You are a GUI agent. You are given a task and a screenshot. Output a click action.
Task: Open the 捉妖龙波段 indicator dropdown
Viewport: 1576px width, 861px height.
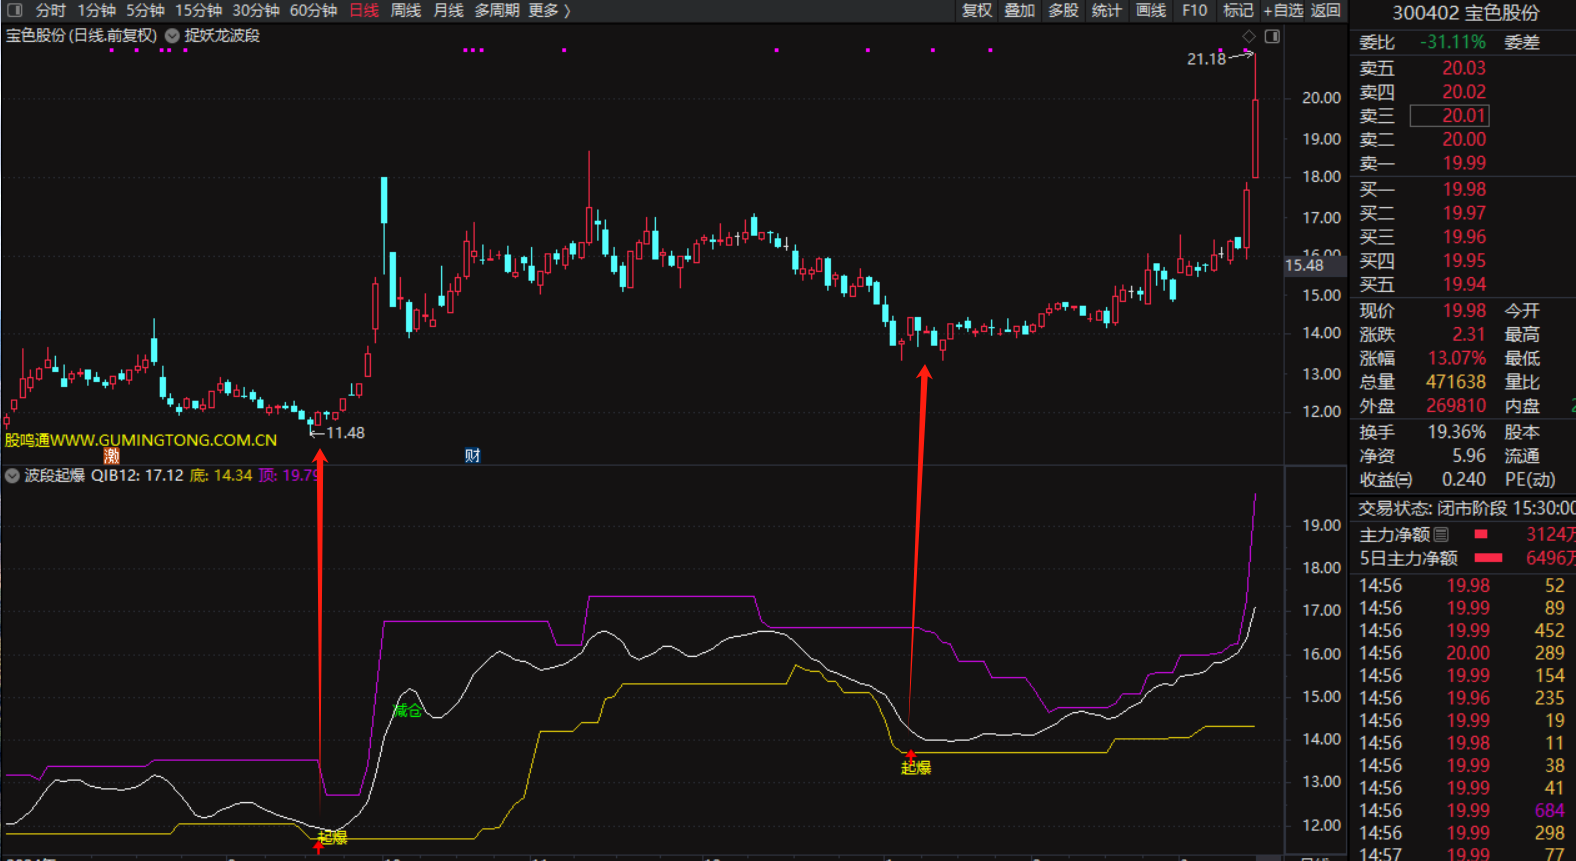[172, 36]
